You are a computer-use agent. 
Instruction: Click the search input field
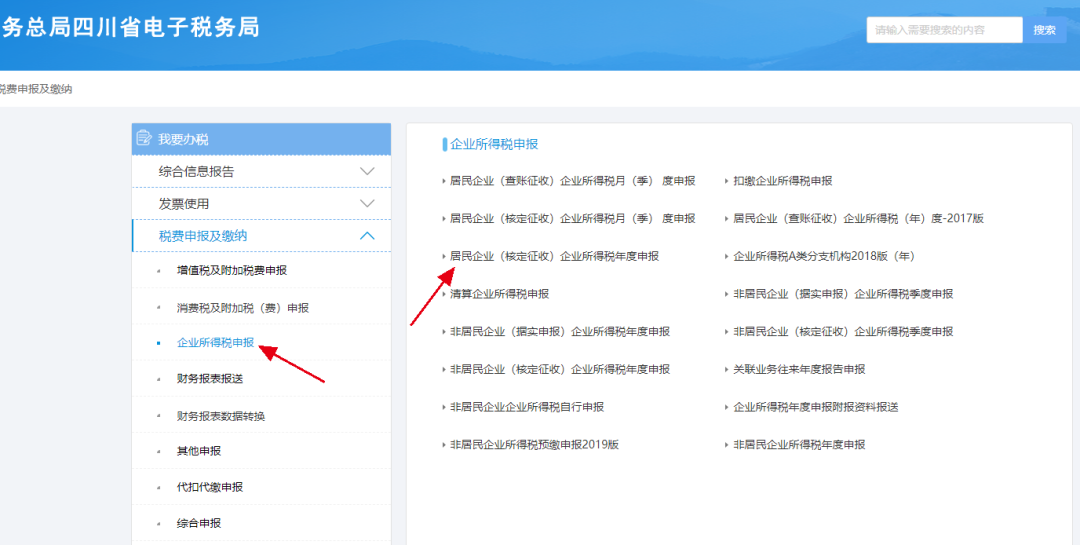pyautogui.click(x=944, y=30)
